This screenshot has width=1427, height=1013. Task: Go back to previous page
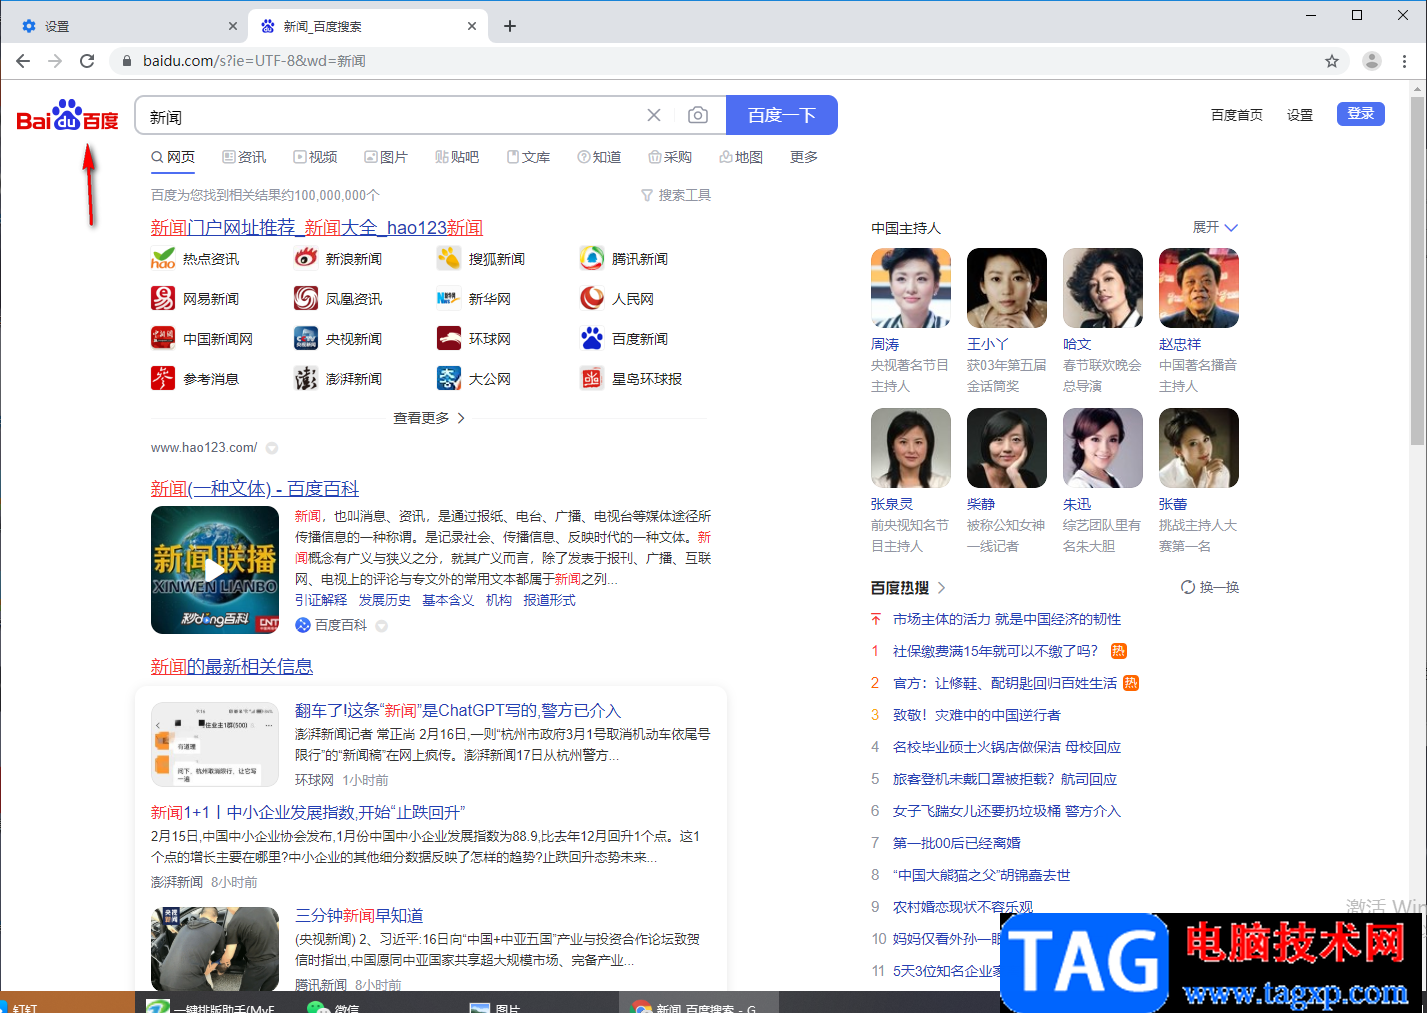coord(23,61)
